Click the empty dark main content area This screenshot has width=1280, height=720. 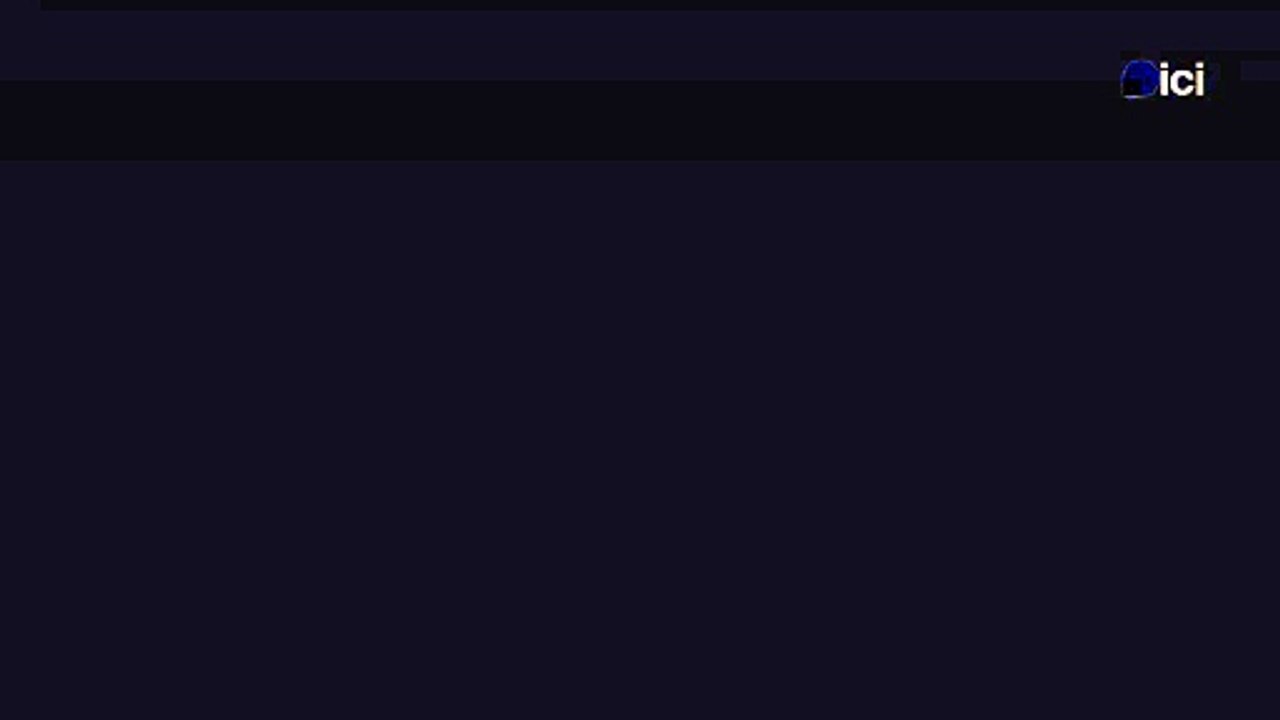click(x=640, y=440)
